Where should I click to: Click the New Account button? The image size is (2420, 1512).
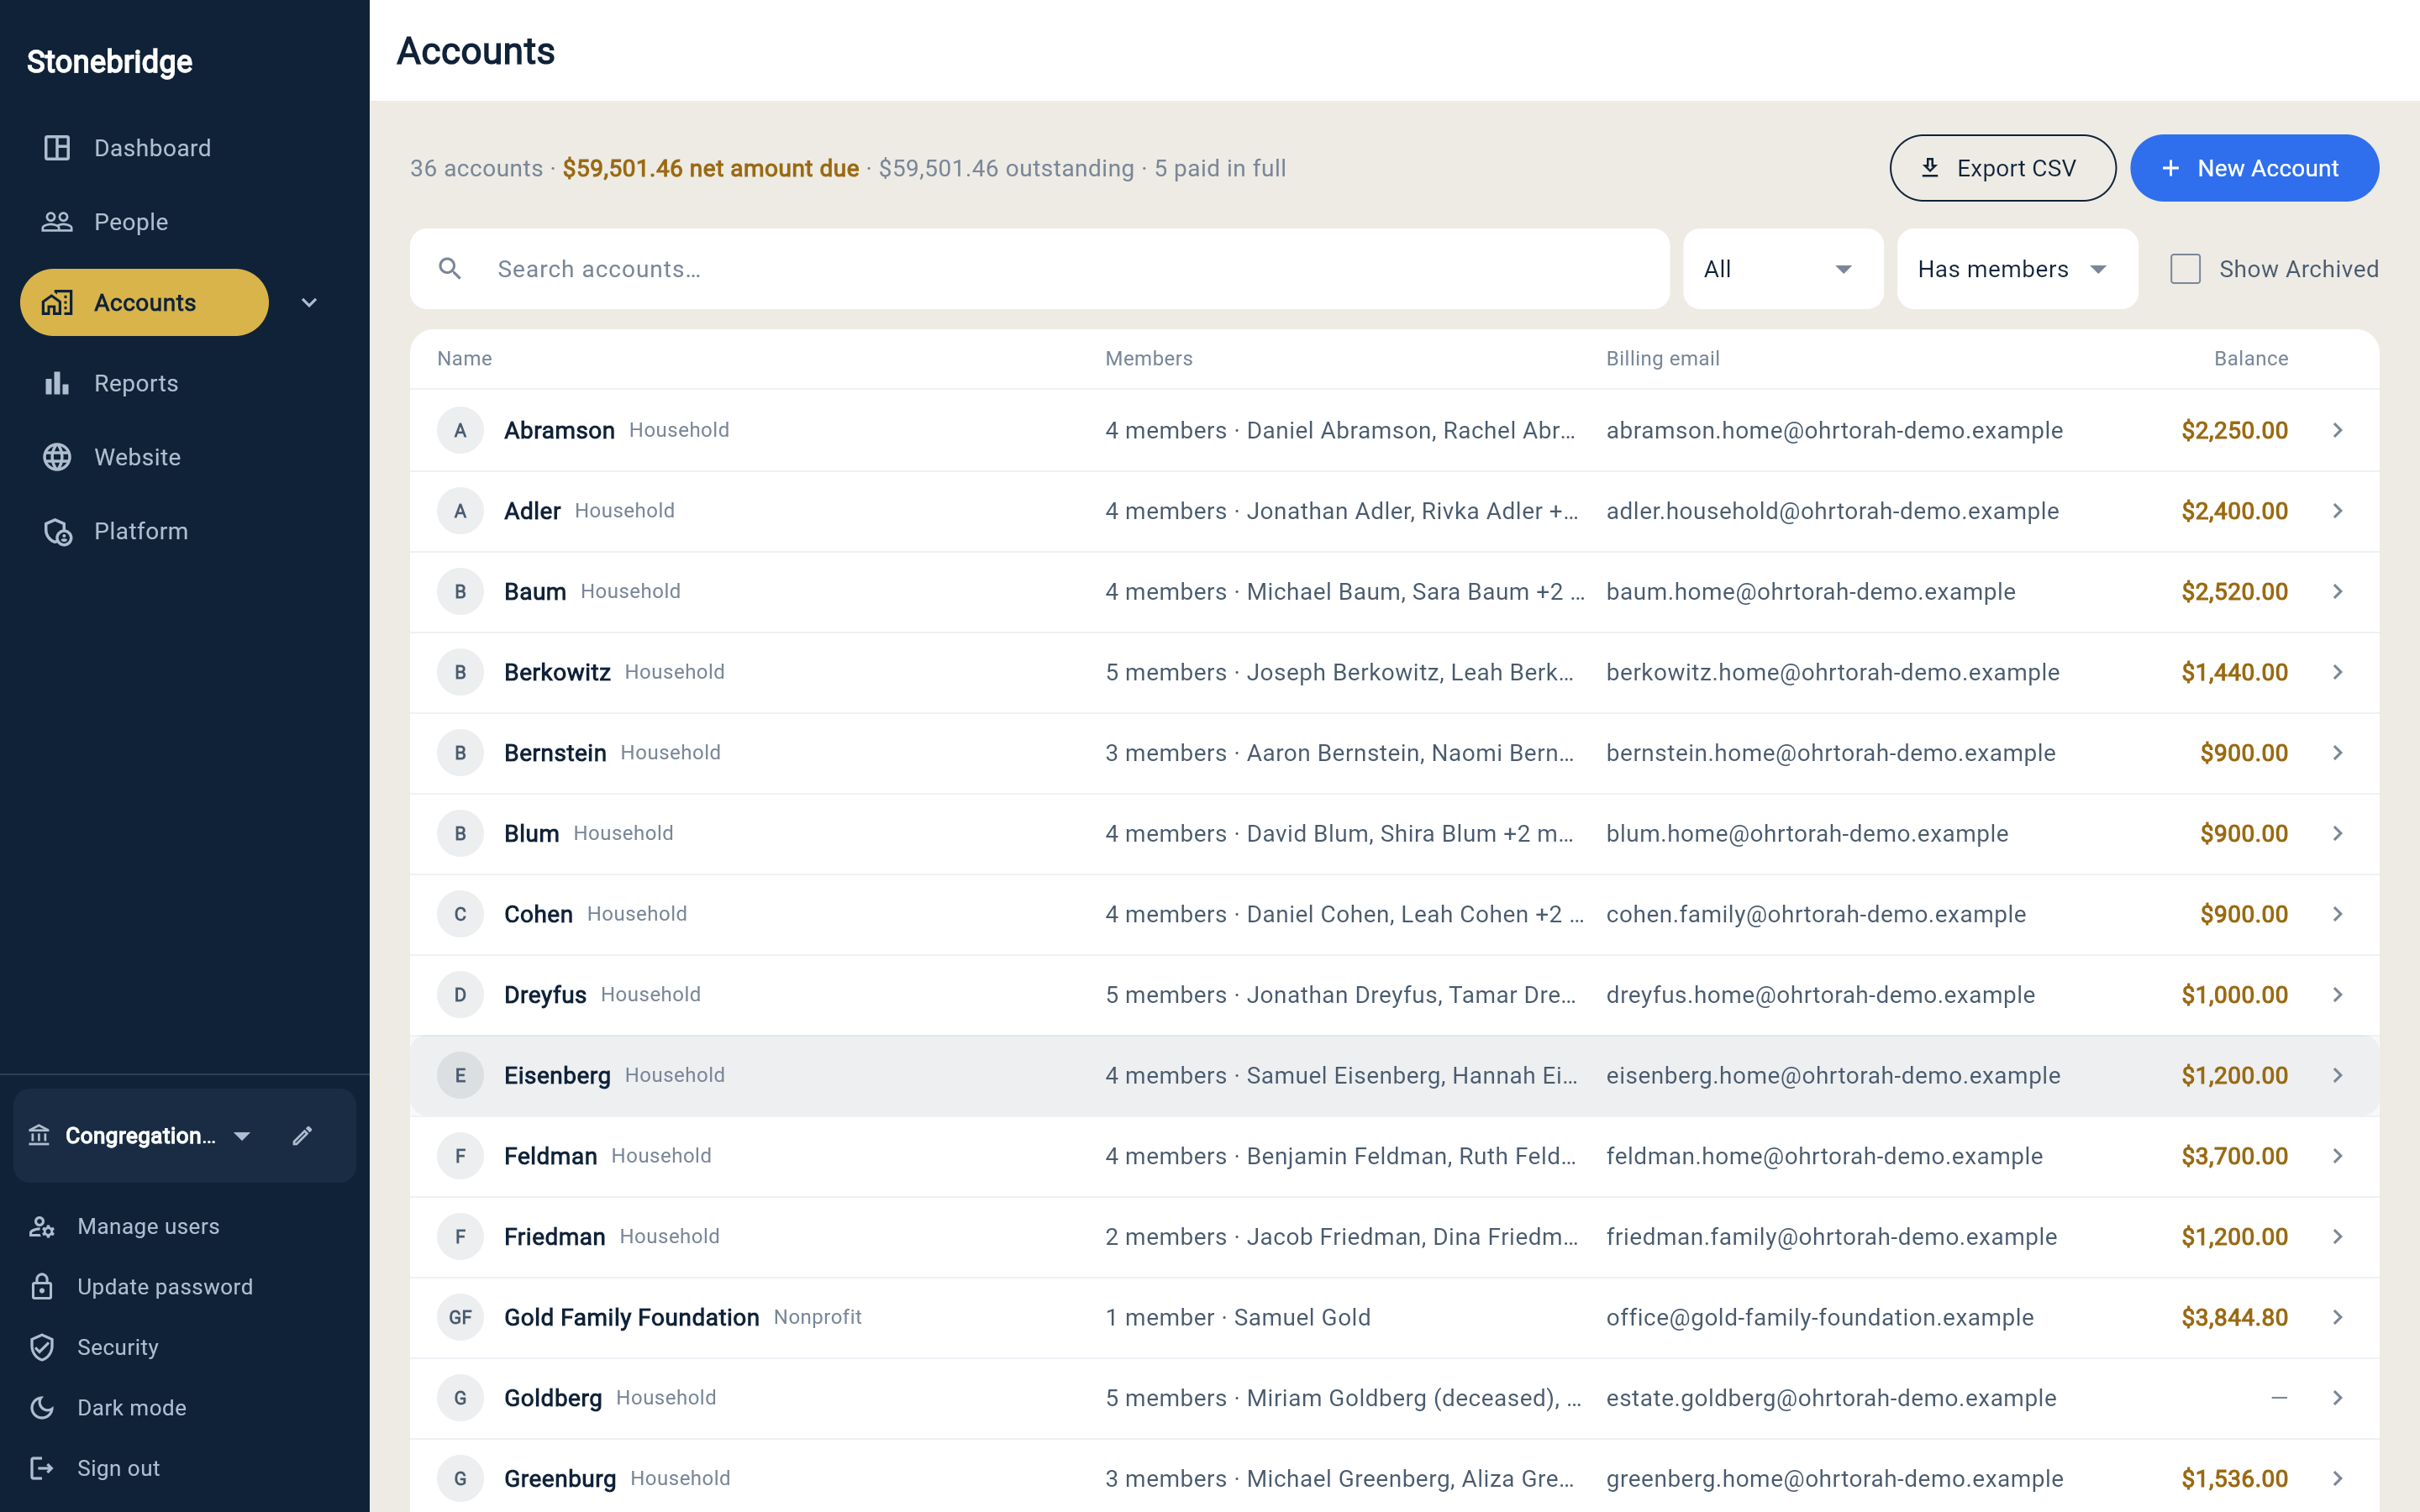(2254, 168)
